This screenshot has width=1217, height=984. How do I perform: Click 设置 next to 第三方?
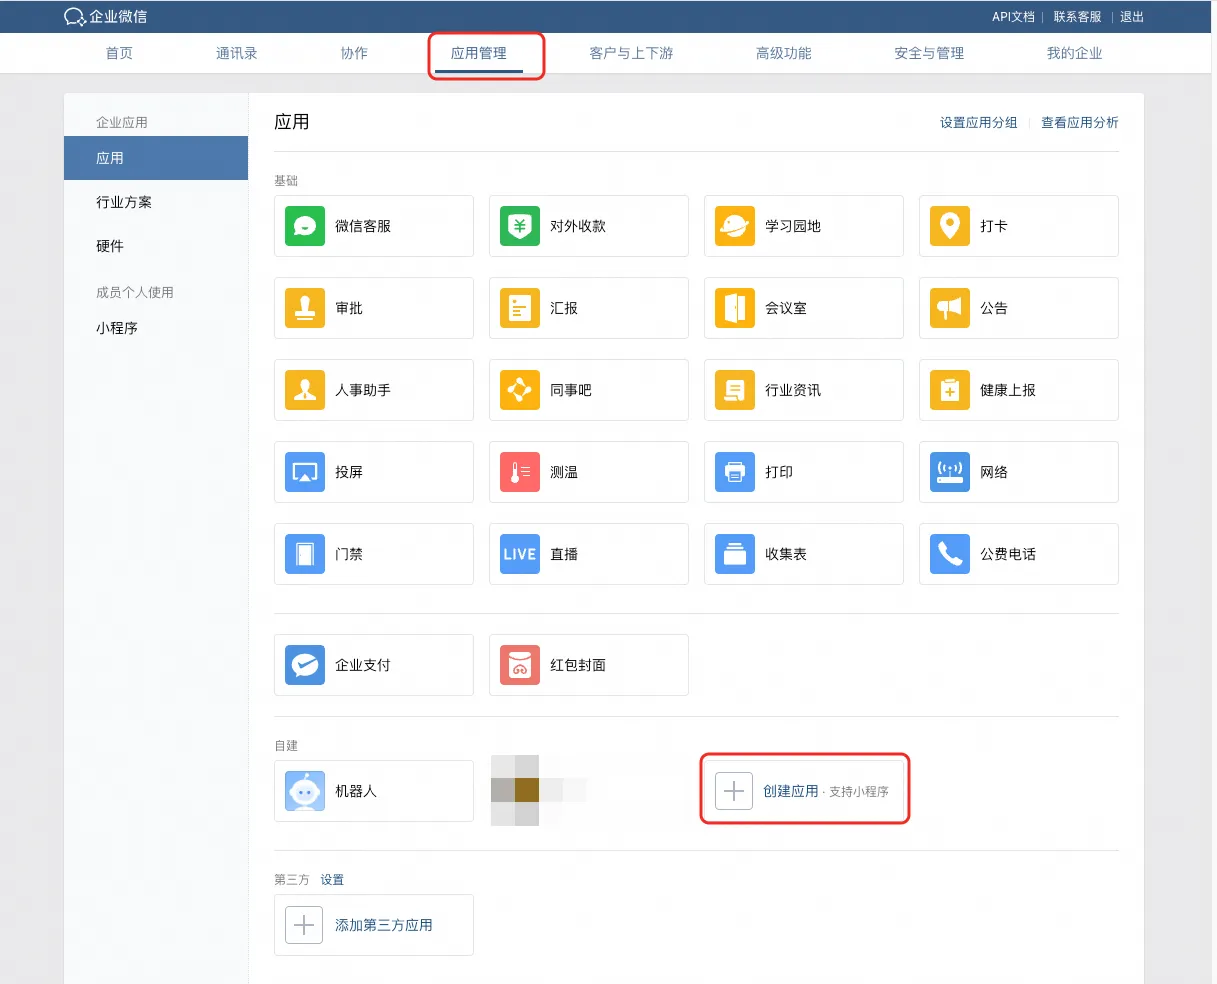click(x=332, y=880)
